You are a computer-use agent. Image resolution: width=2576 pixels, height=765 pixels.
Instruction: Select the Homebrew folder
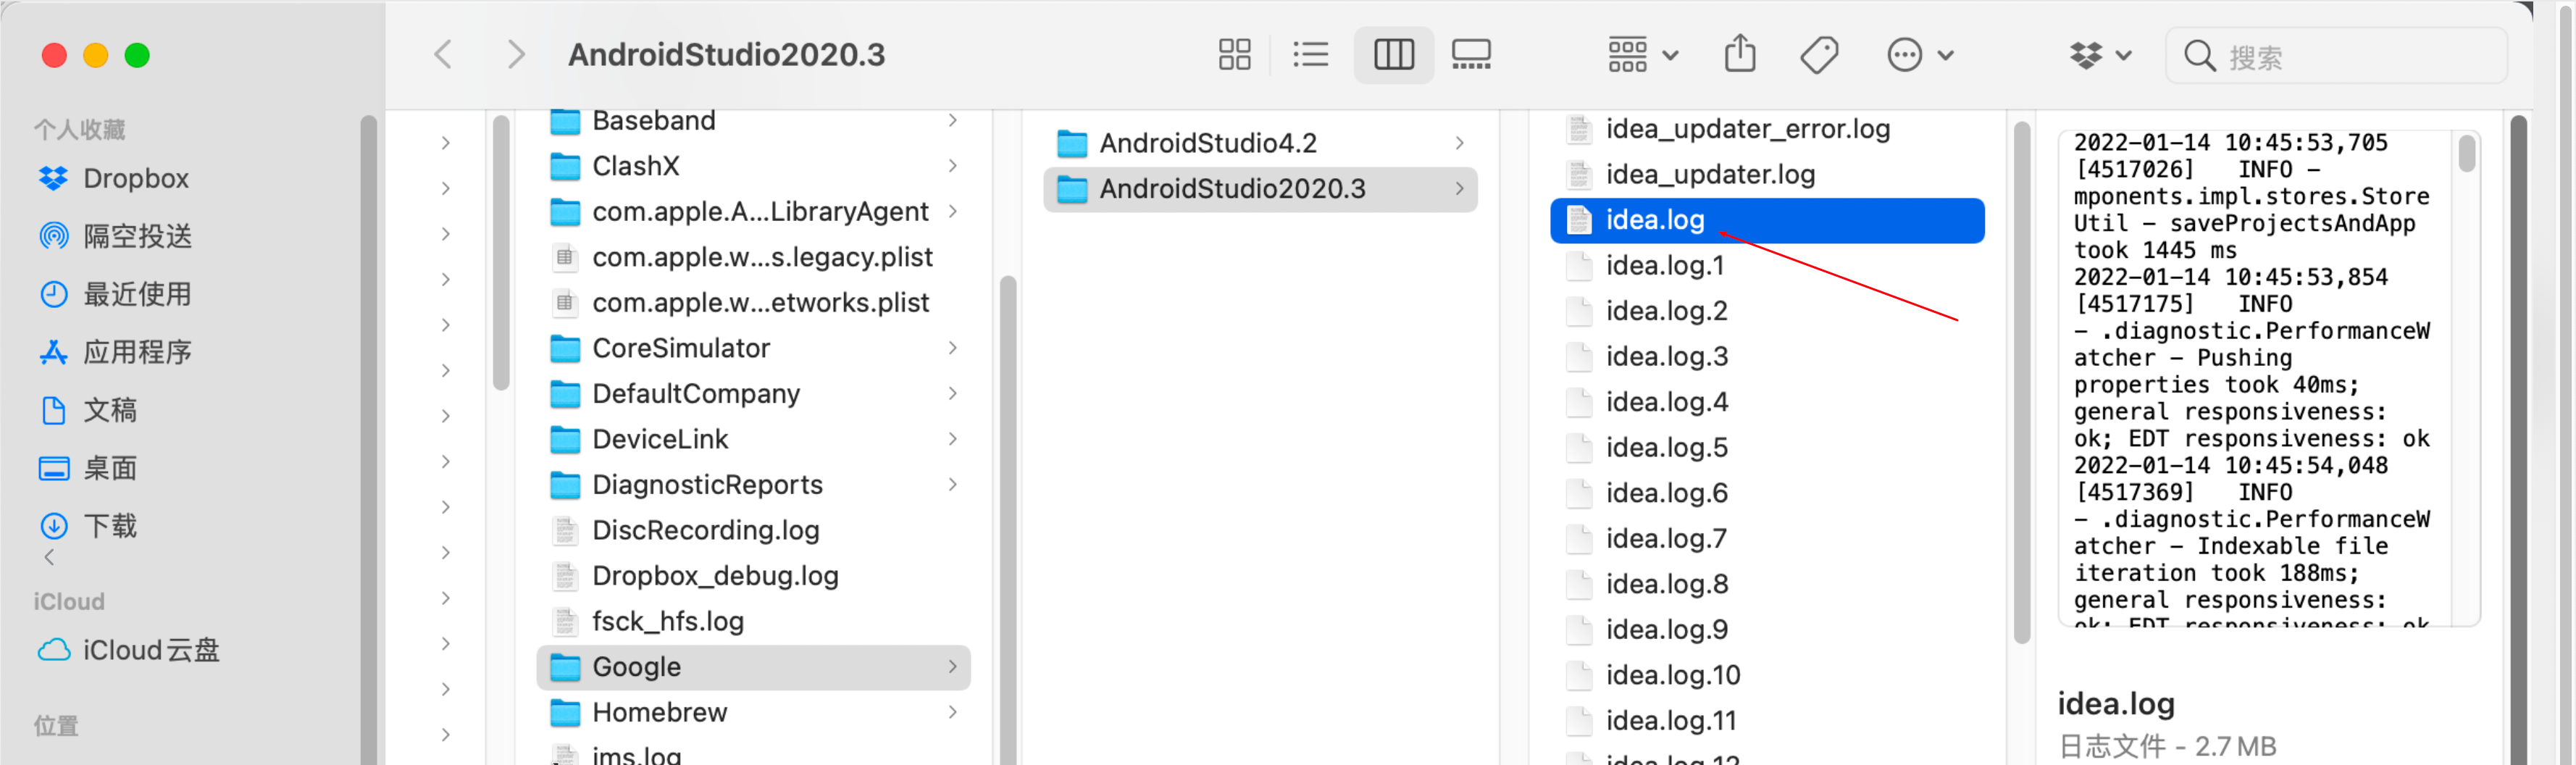pos(754,712)
